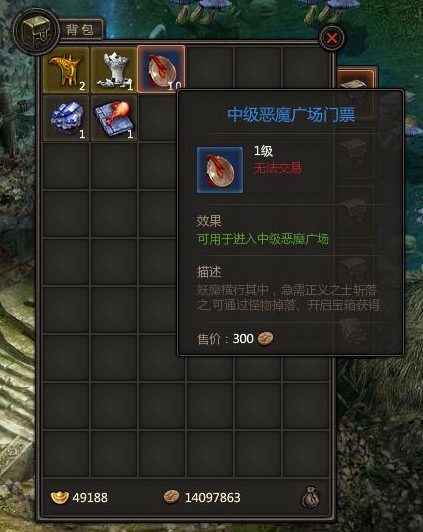Select the fire scroll book item

tap(114, 117)
